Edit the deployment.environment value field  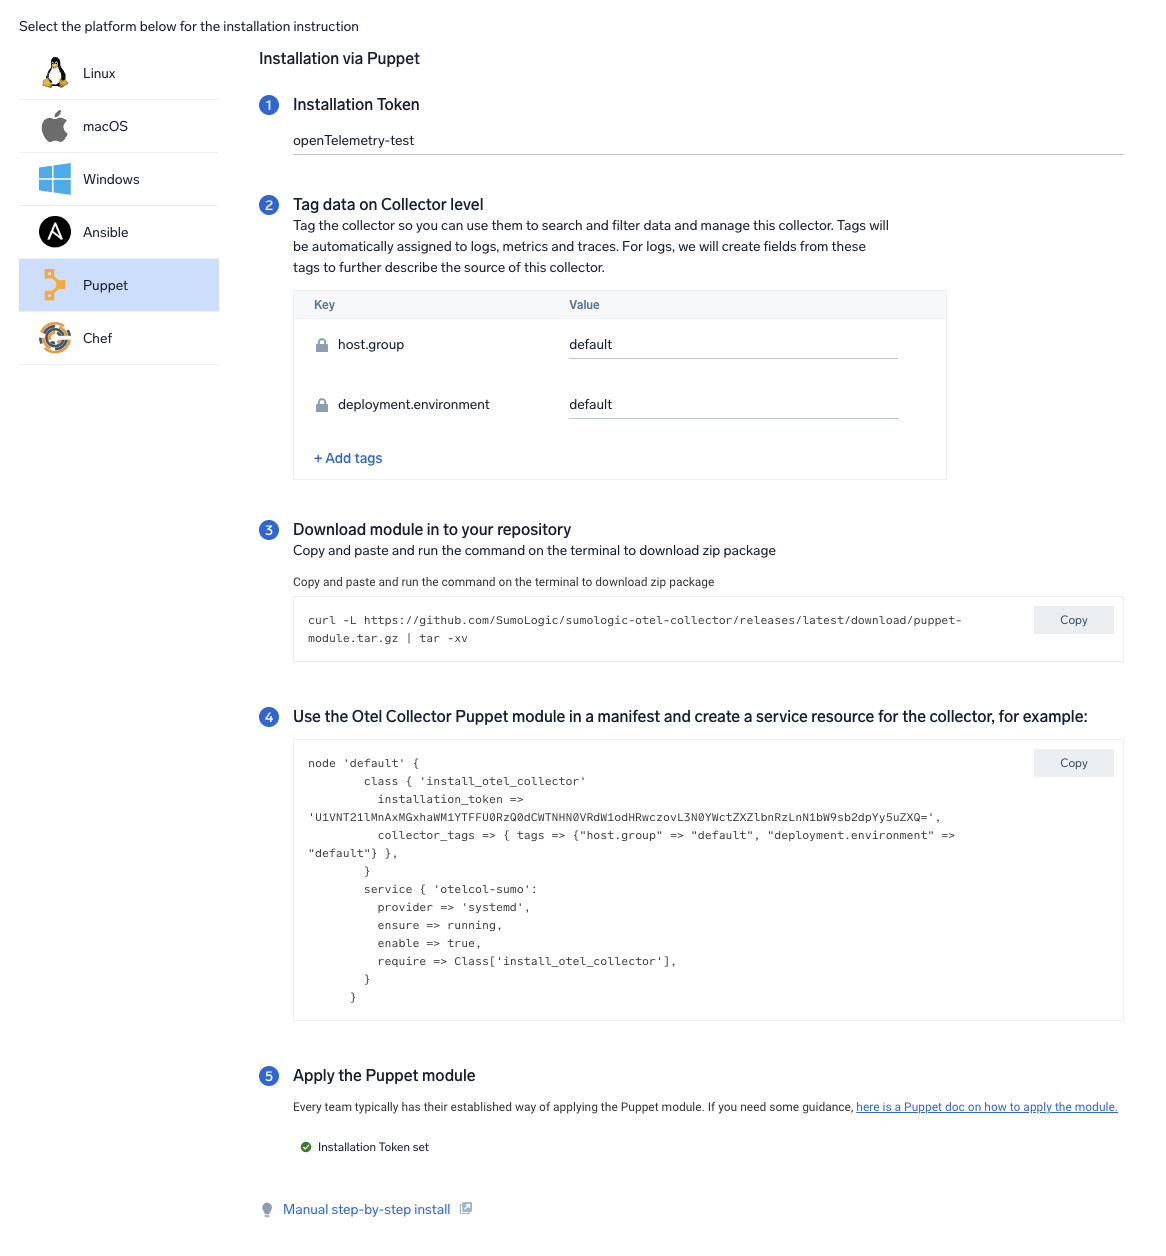pyautogui.click(x=732, y=405)
